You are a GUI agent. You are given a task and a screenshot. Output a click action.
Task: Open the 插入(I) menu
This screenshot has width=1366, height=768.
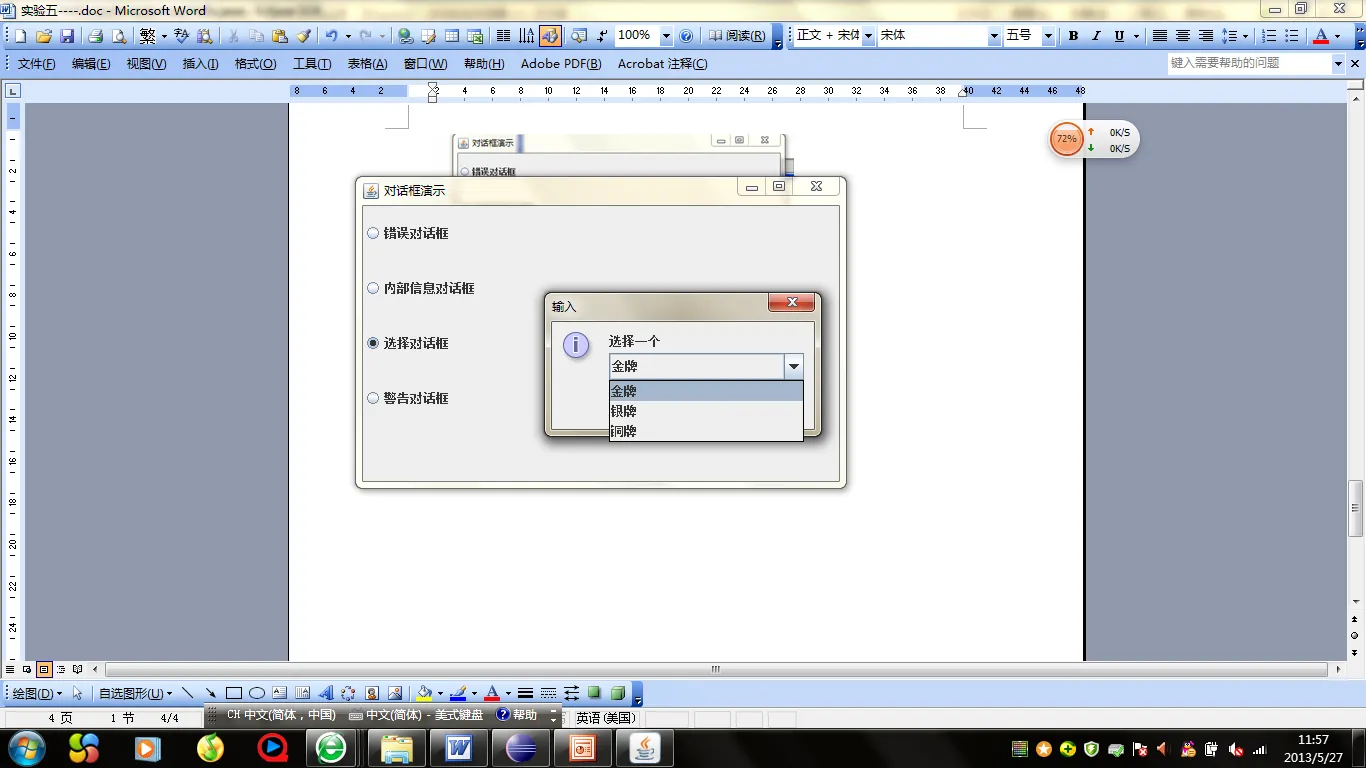[200, 63]
